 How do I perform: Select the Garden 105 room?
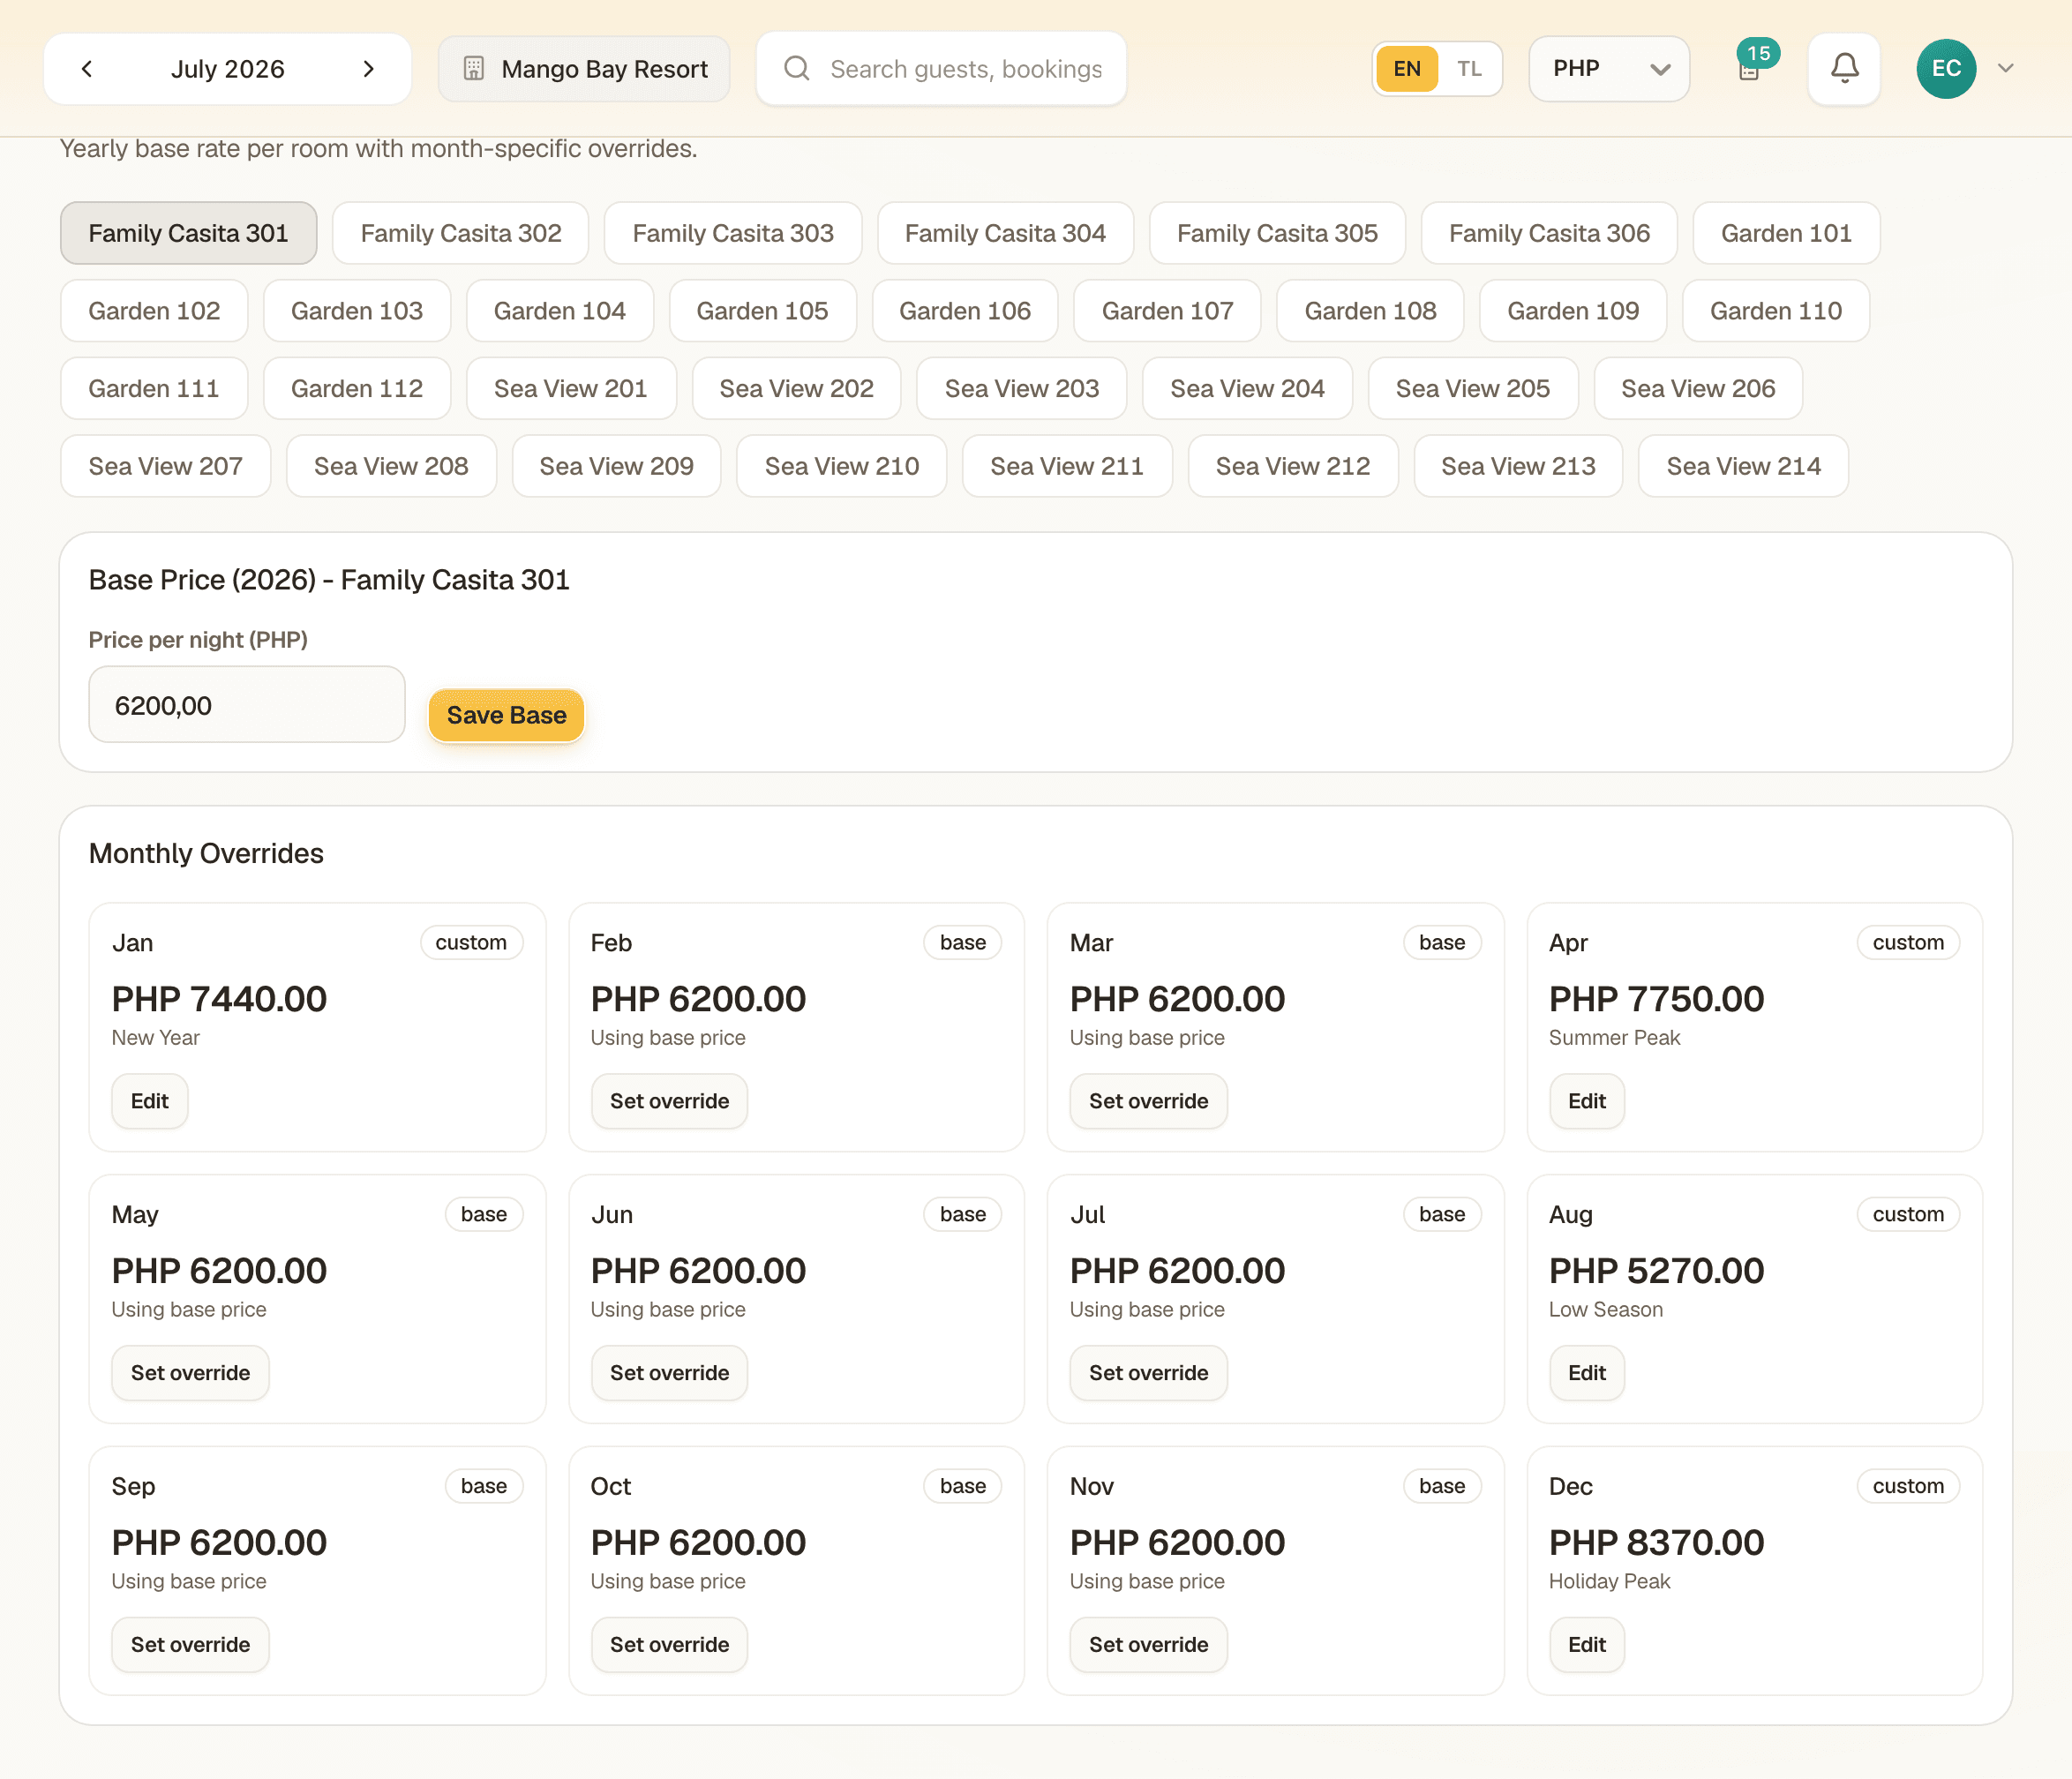coord(762,311)
